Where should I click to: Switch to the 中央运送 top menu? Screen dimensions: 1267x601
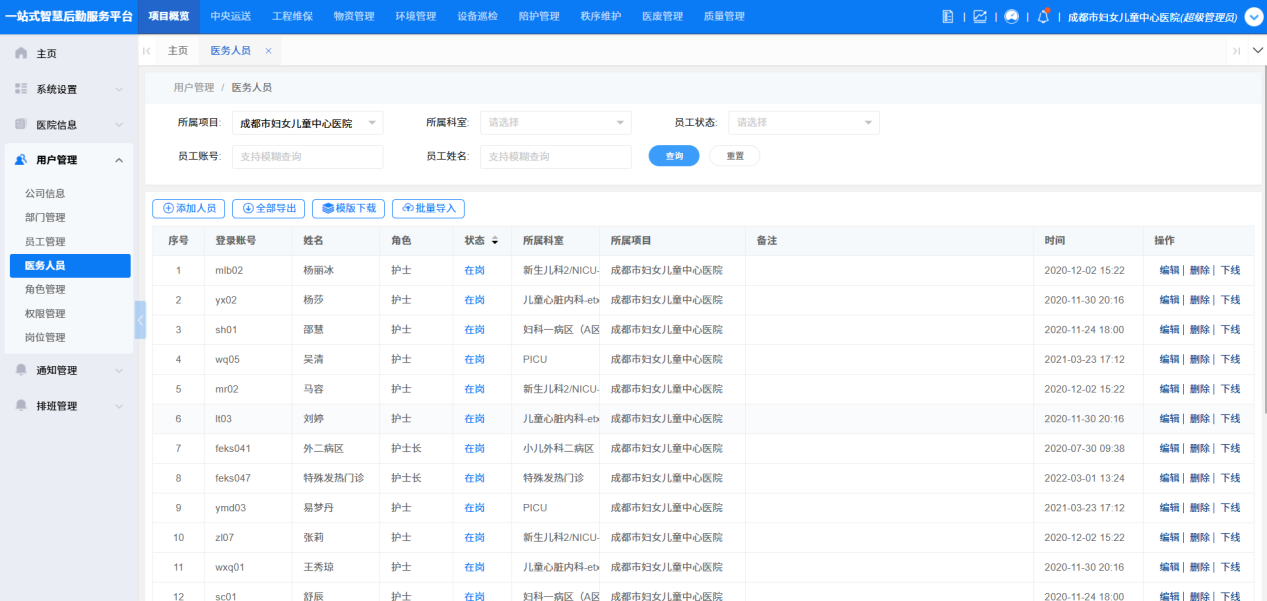231,17
